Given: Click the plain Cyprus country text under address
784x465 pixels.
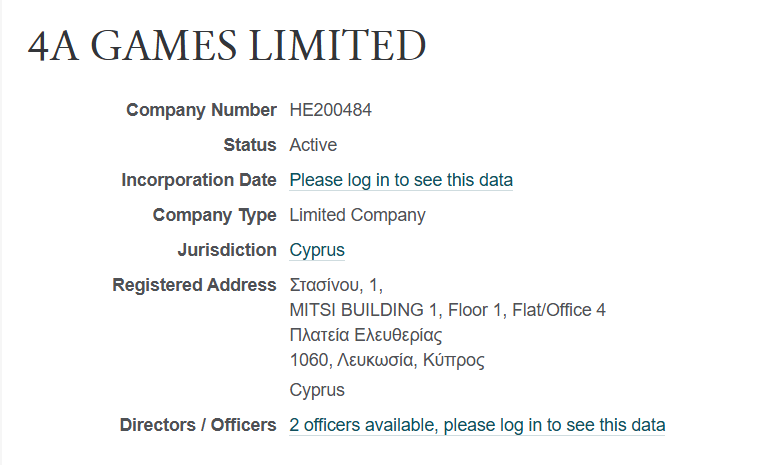Looking at the screenshot, I should click(317, 390).
